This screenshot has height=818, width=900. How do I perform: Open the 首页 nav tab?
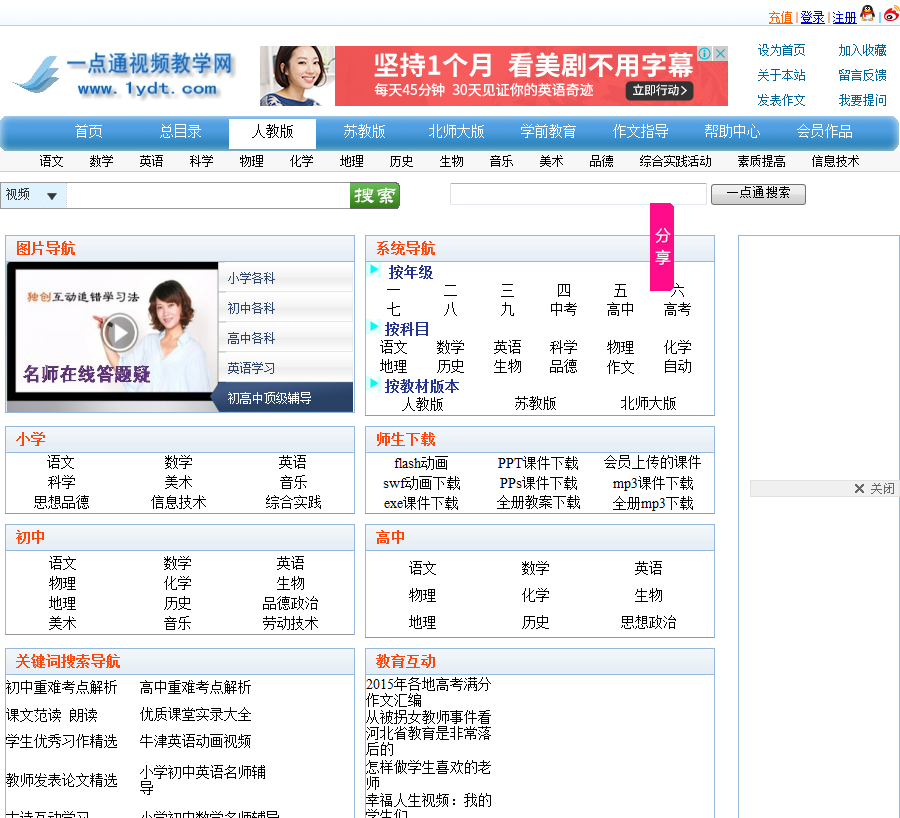click(x=88, y=131)
